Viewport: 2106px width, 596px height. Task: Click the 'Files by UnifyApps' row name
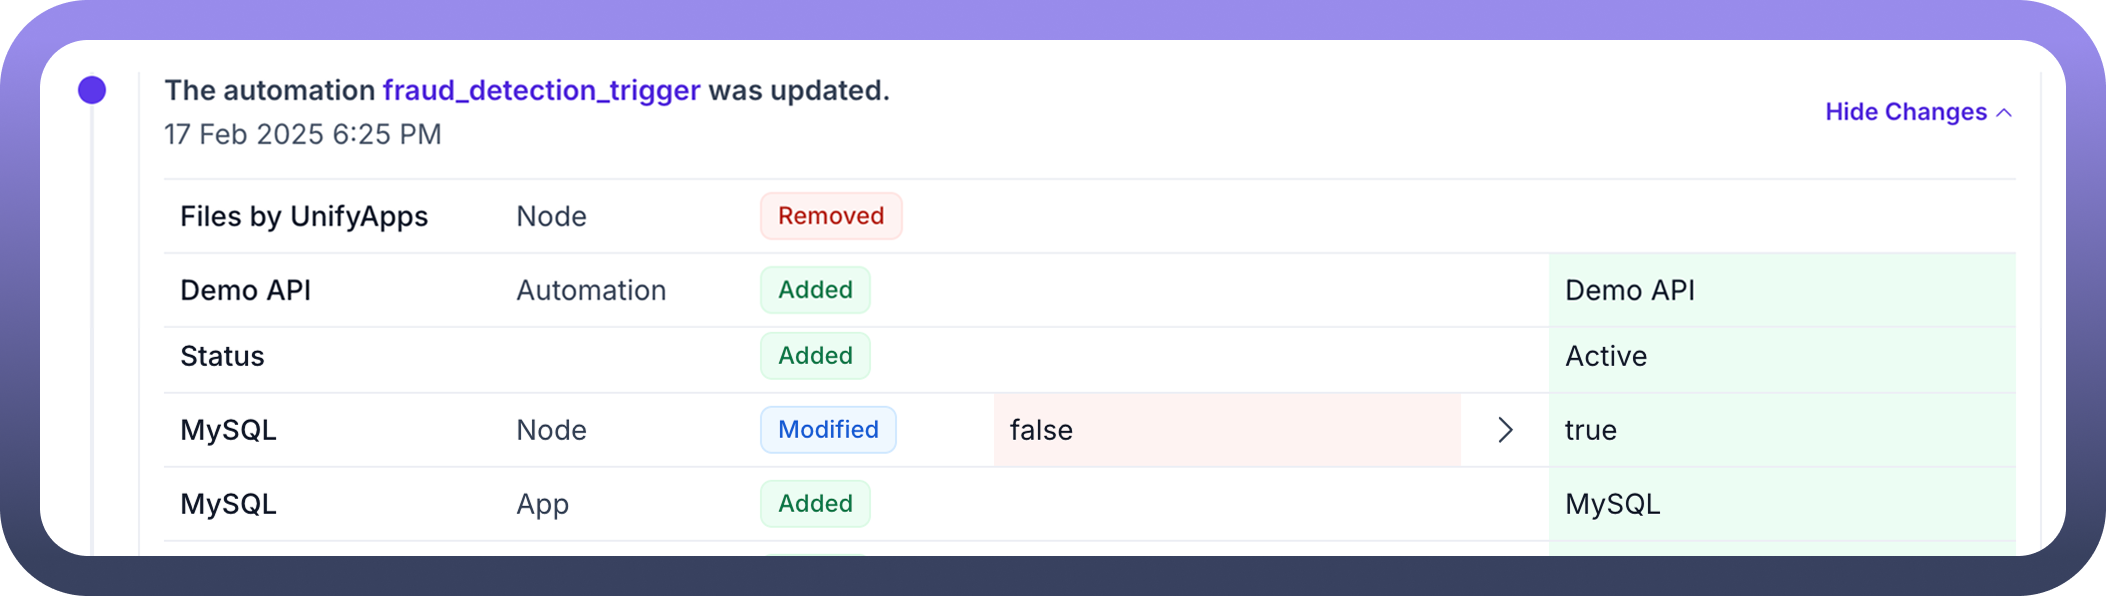(304, 216)
